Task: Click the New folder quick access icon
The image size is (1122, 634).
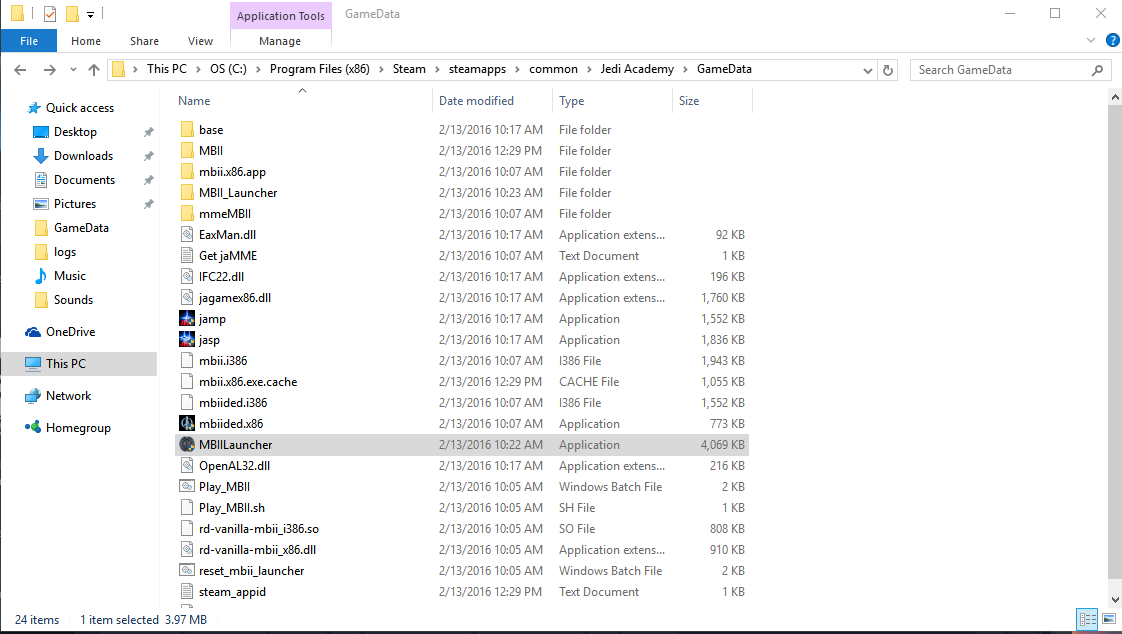Action: (x=72, y=14)
